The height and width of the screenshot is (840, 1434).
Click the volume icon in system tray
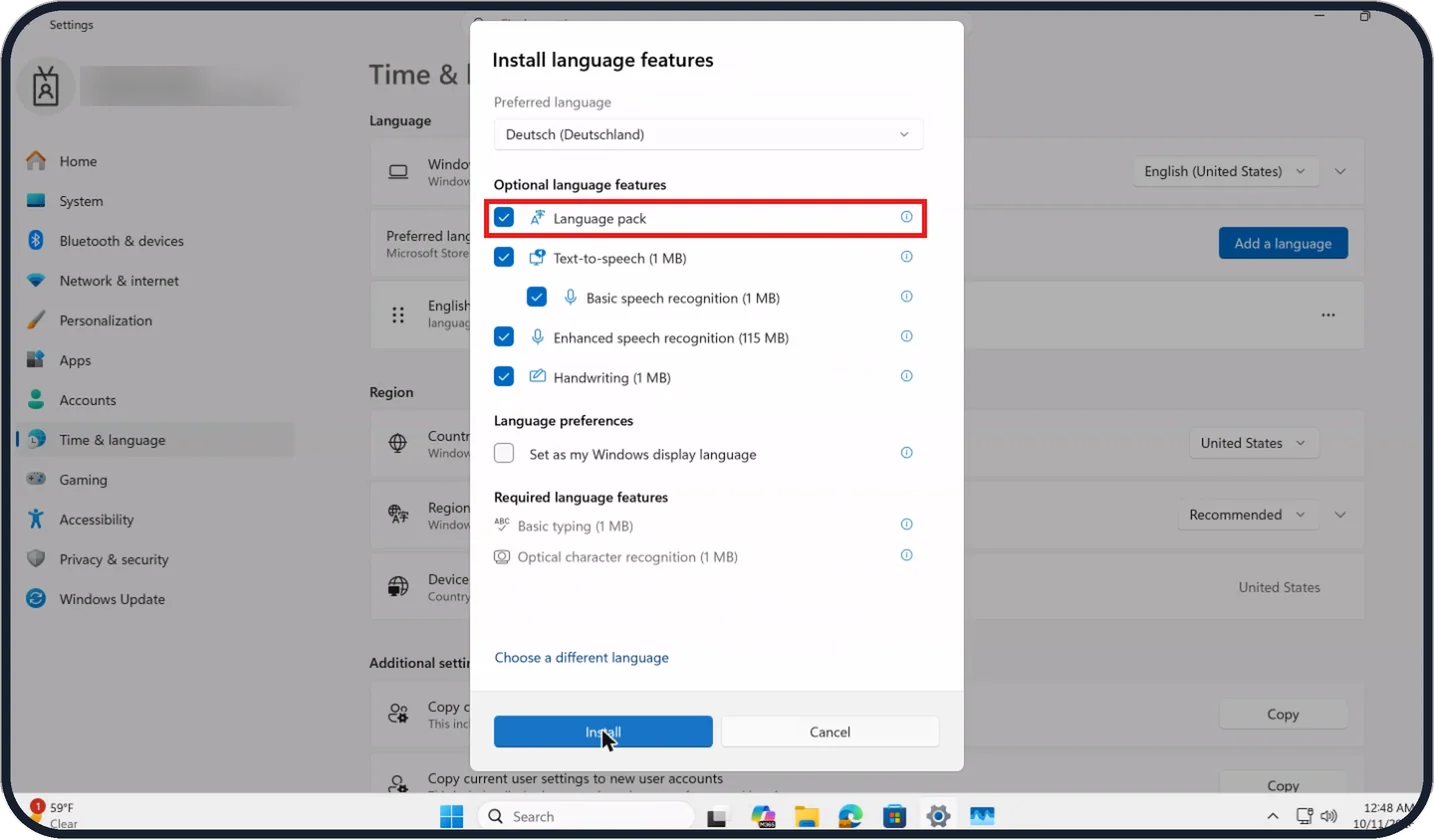pos(1329,816)
